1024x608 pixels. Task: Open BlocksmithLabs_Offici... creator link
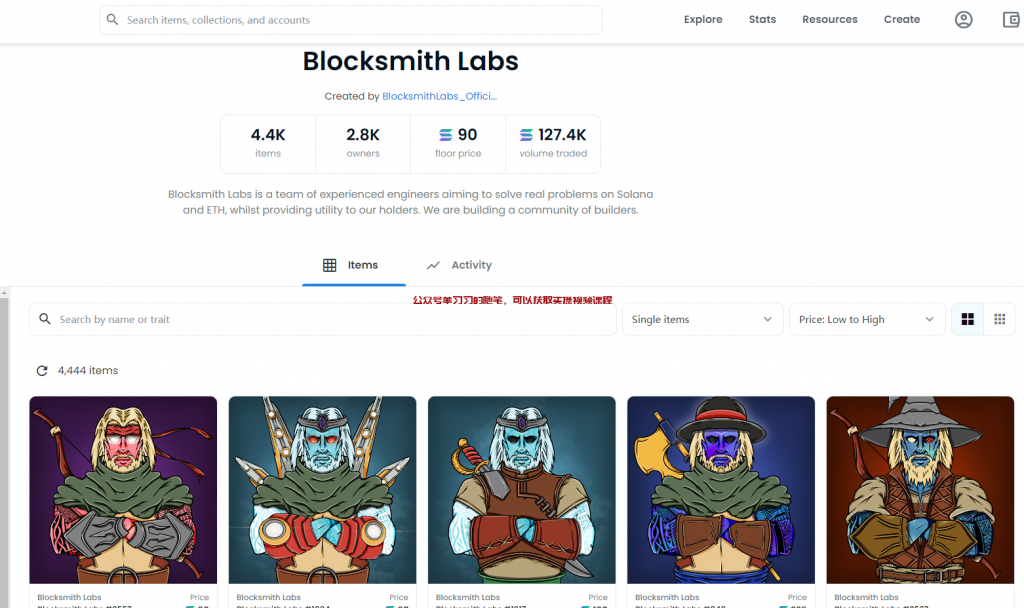tap(439, 97)
